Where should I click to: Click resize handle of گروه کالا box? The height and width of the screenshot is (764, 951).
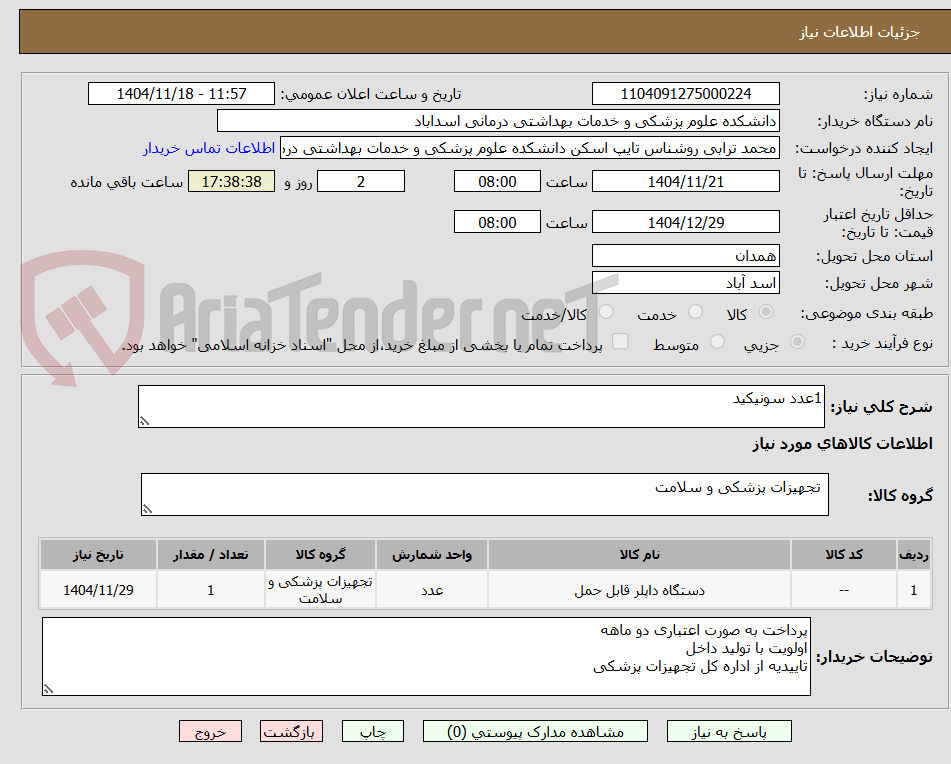(147, 509)
